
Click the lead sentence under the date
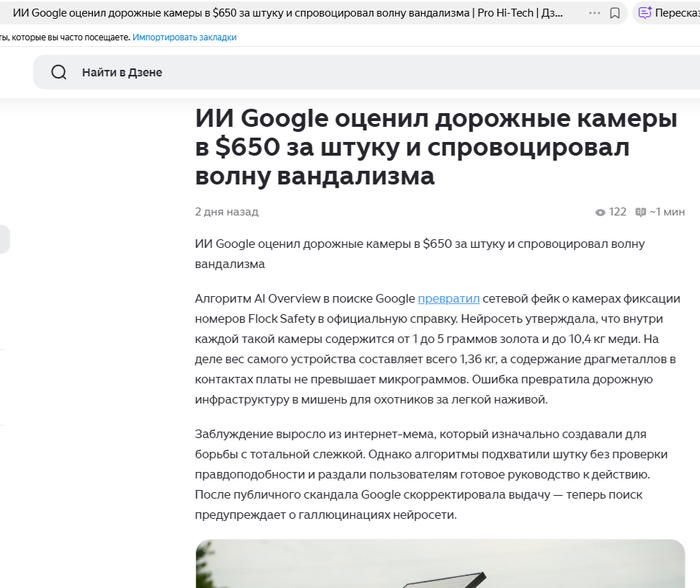pos(420,254)
